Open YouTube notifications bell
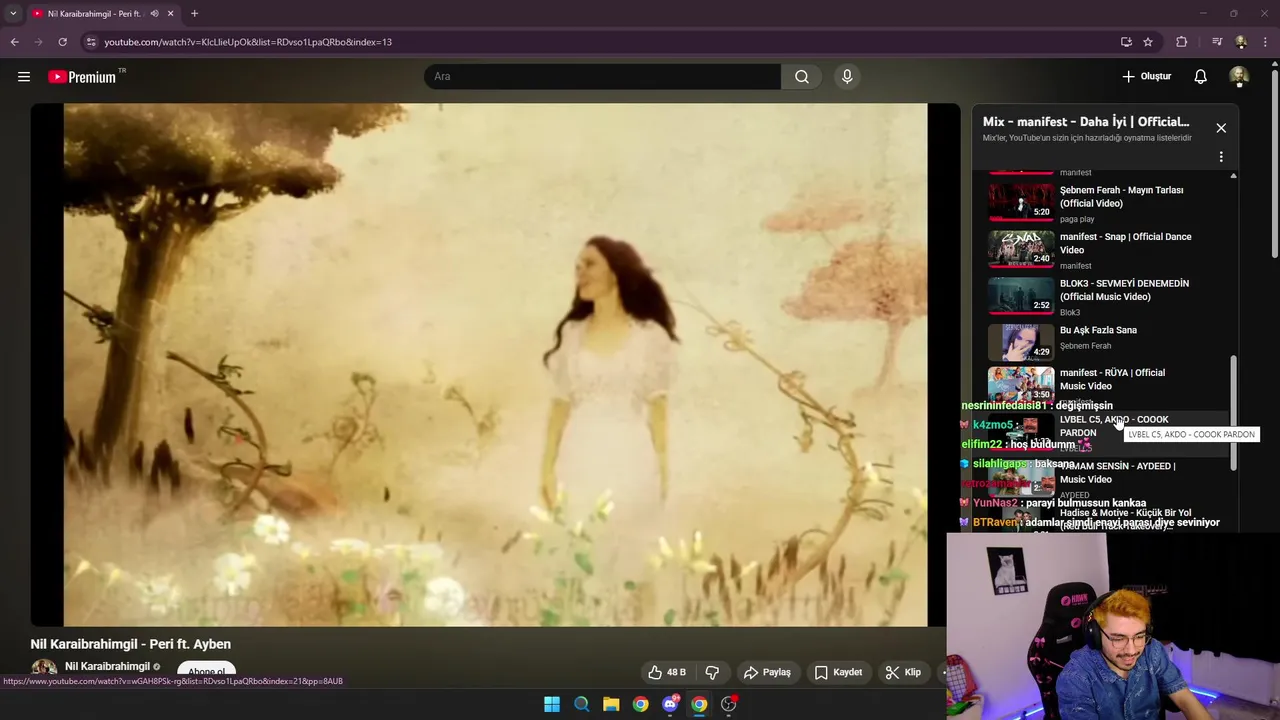1280x720 pixels. [1201, 76]
